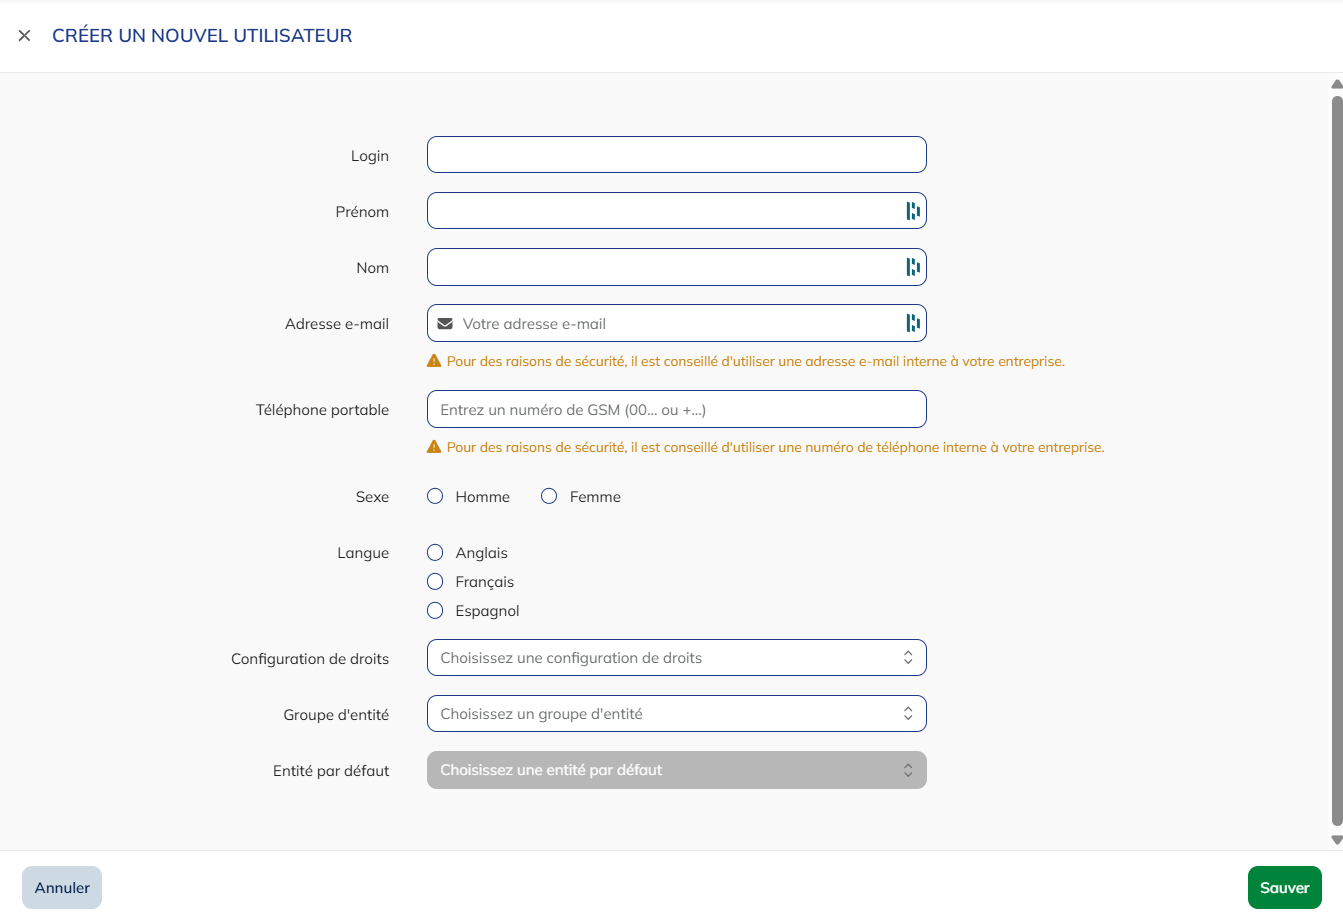Click the autofill icon in the Prénom field

click(x=911, y=210)
